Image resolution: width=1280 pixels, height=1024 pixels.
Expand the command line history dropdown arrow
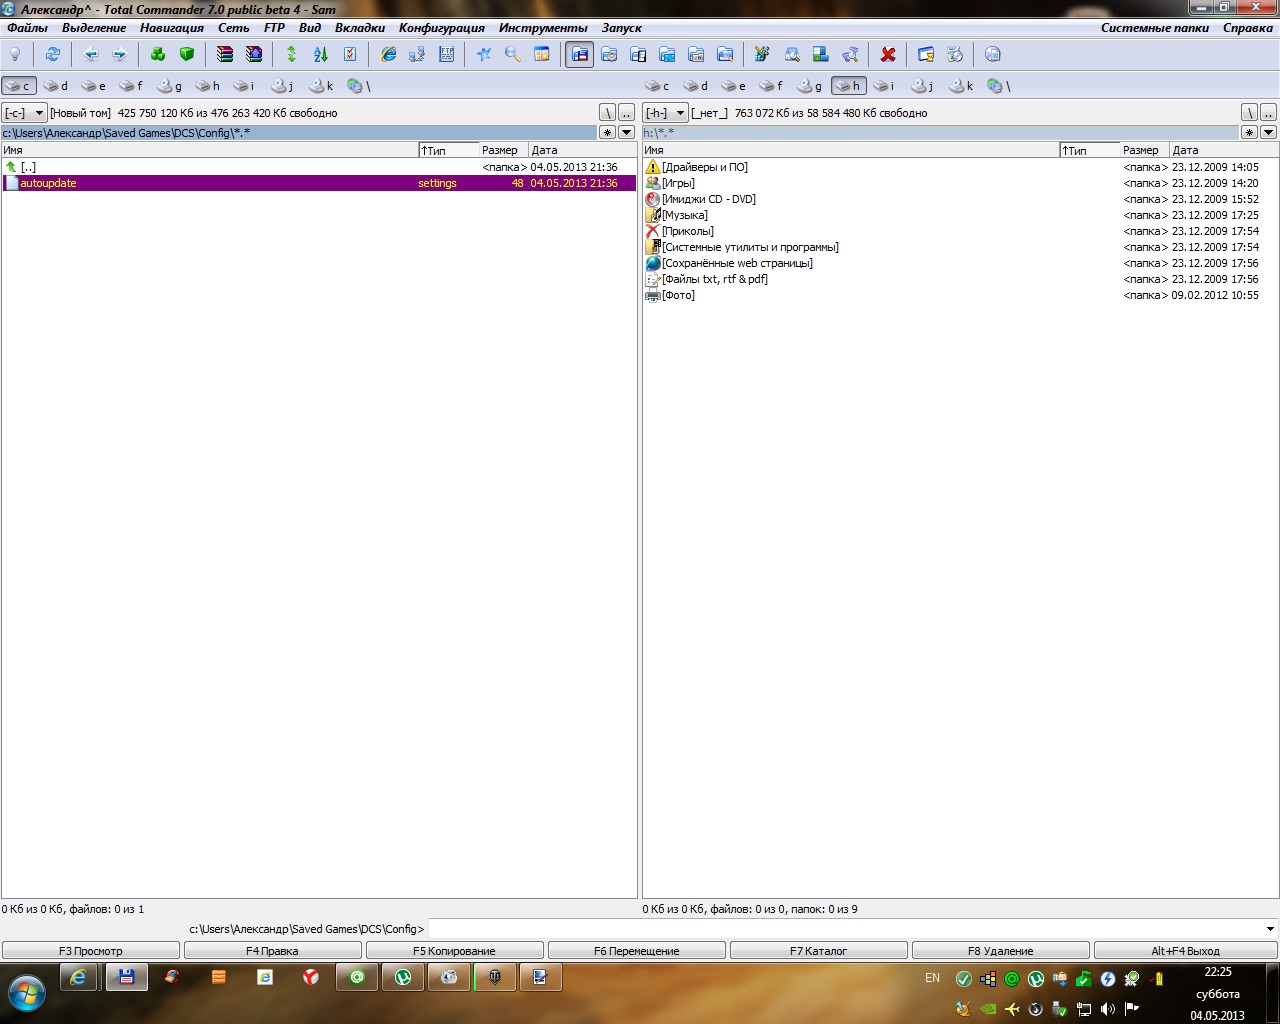click(x=1270, y=929)
